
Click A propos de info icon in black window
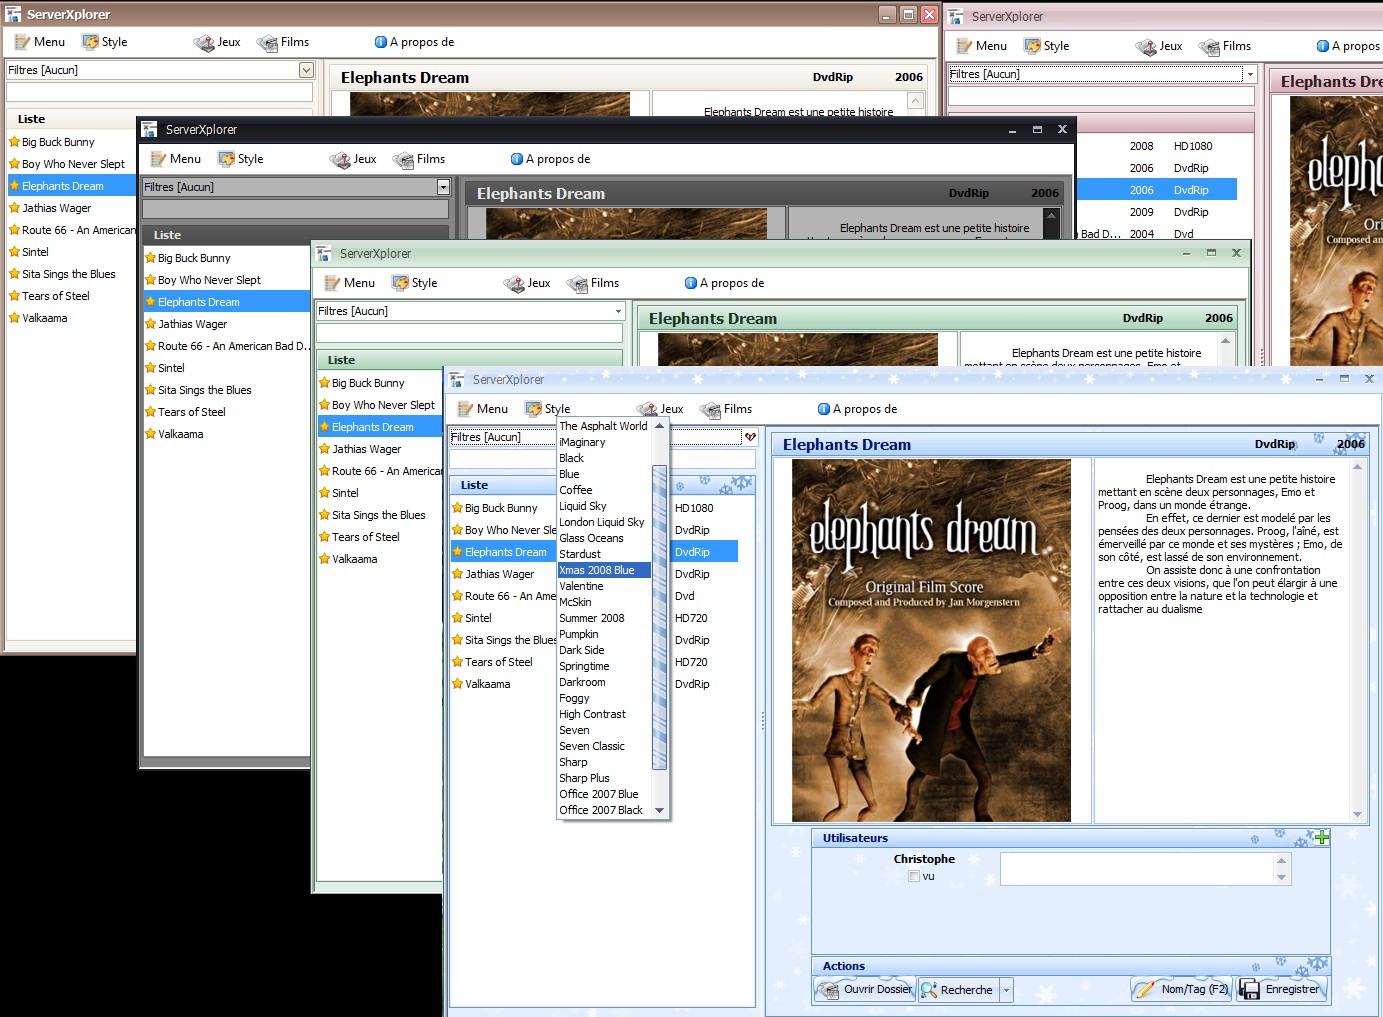517,159
